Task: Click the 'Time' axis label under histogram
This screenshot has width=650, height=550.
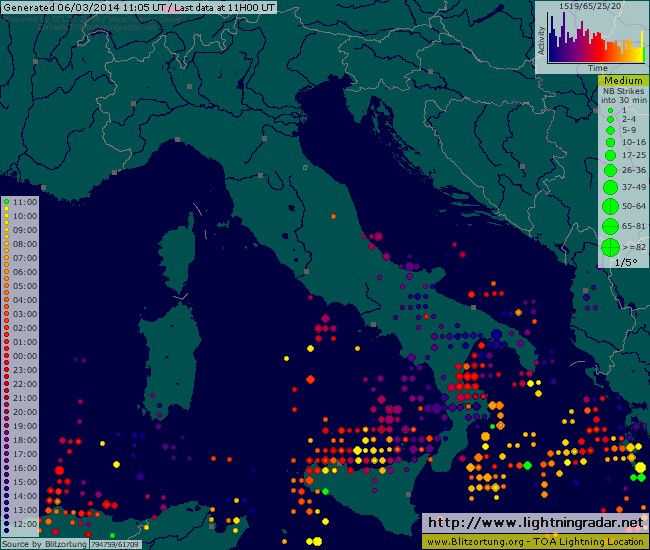Action: (597, 68)
